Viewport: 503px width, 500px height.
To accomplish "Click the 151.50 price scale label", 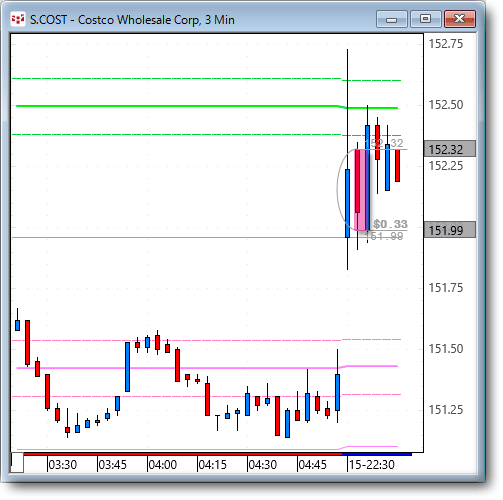I will [x=446, y=349].
